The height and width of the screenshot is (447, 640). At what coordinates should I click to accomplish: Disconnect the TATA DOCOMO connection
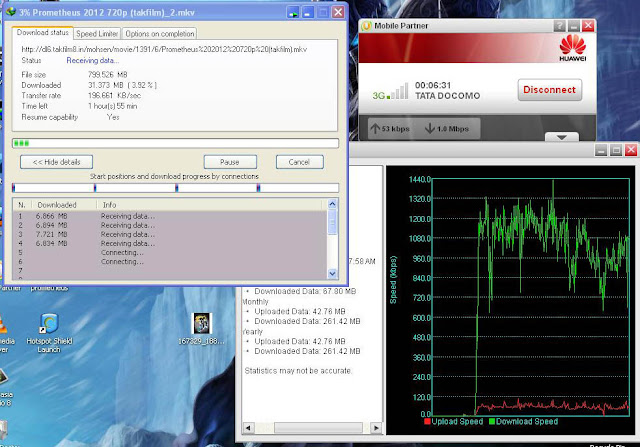[x=549, y=90]
